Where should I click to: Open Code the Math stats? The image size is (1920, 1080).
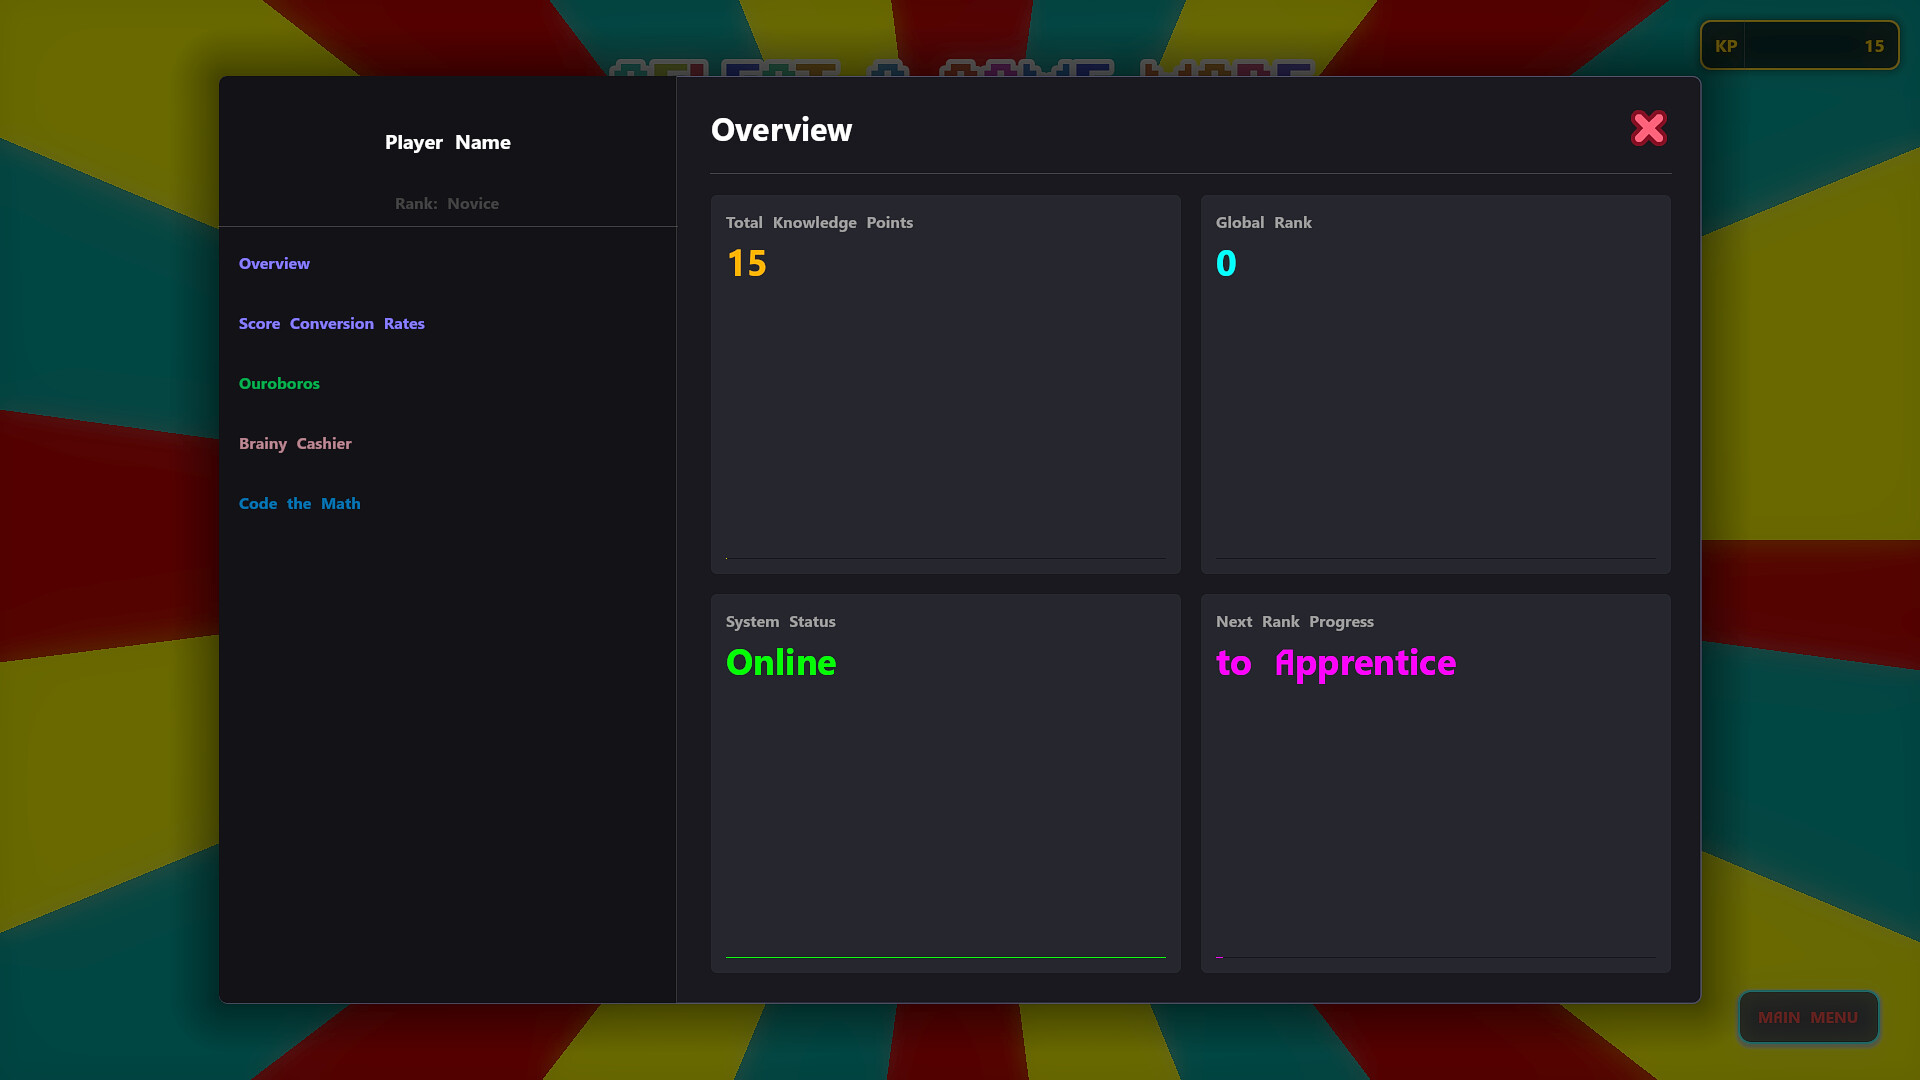pyautogui.click(x=299, y=503)
